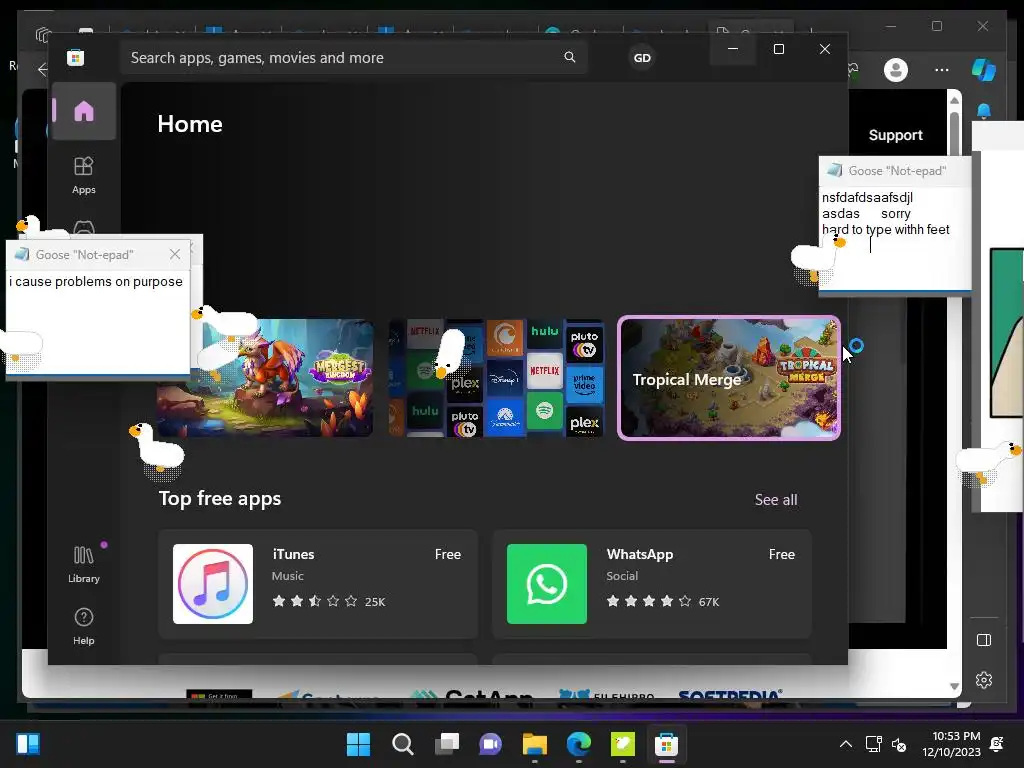
Task: Click See all for Top free apps
Action: click(776, 500)
